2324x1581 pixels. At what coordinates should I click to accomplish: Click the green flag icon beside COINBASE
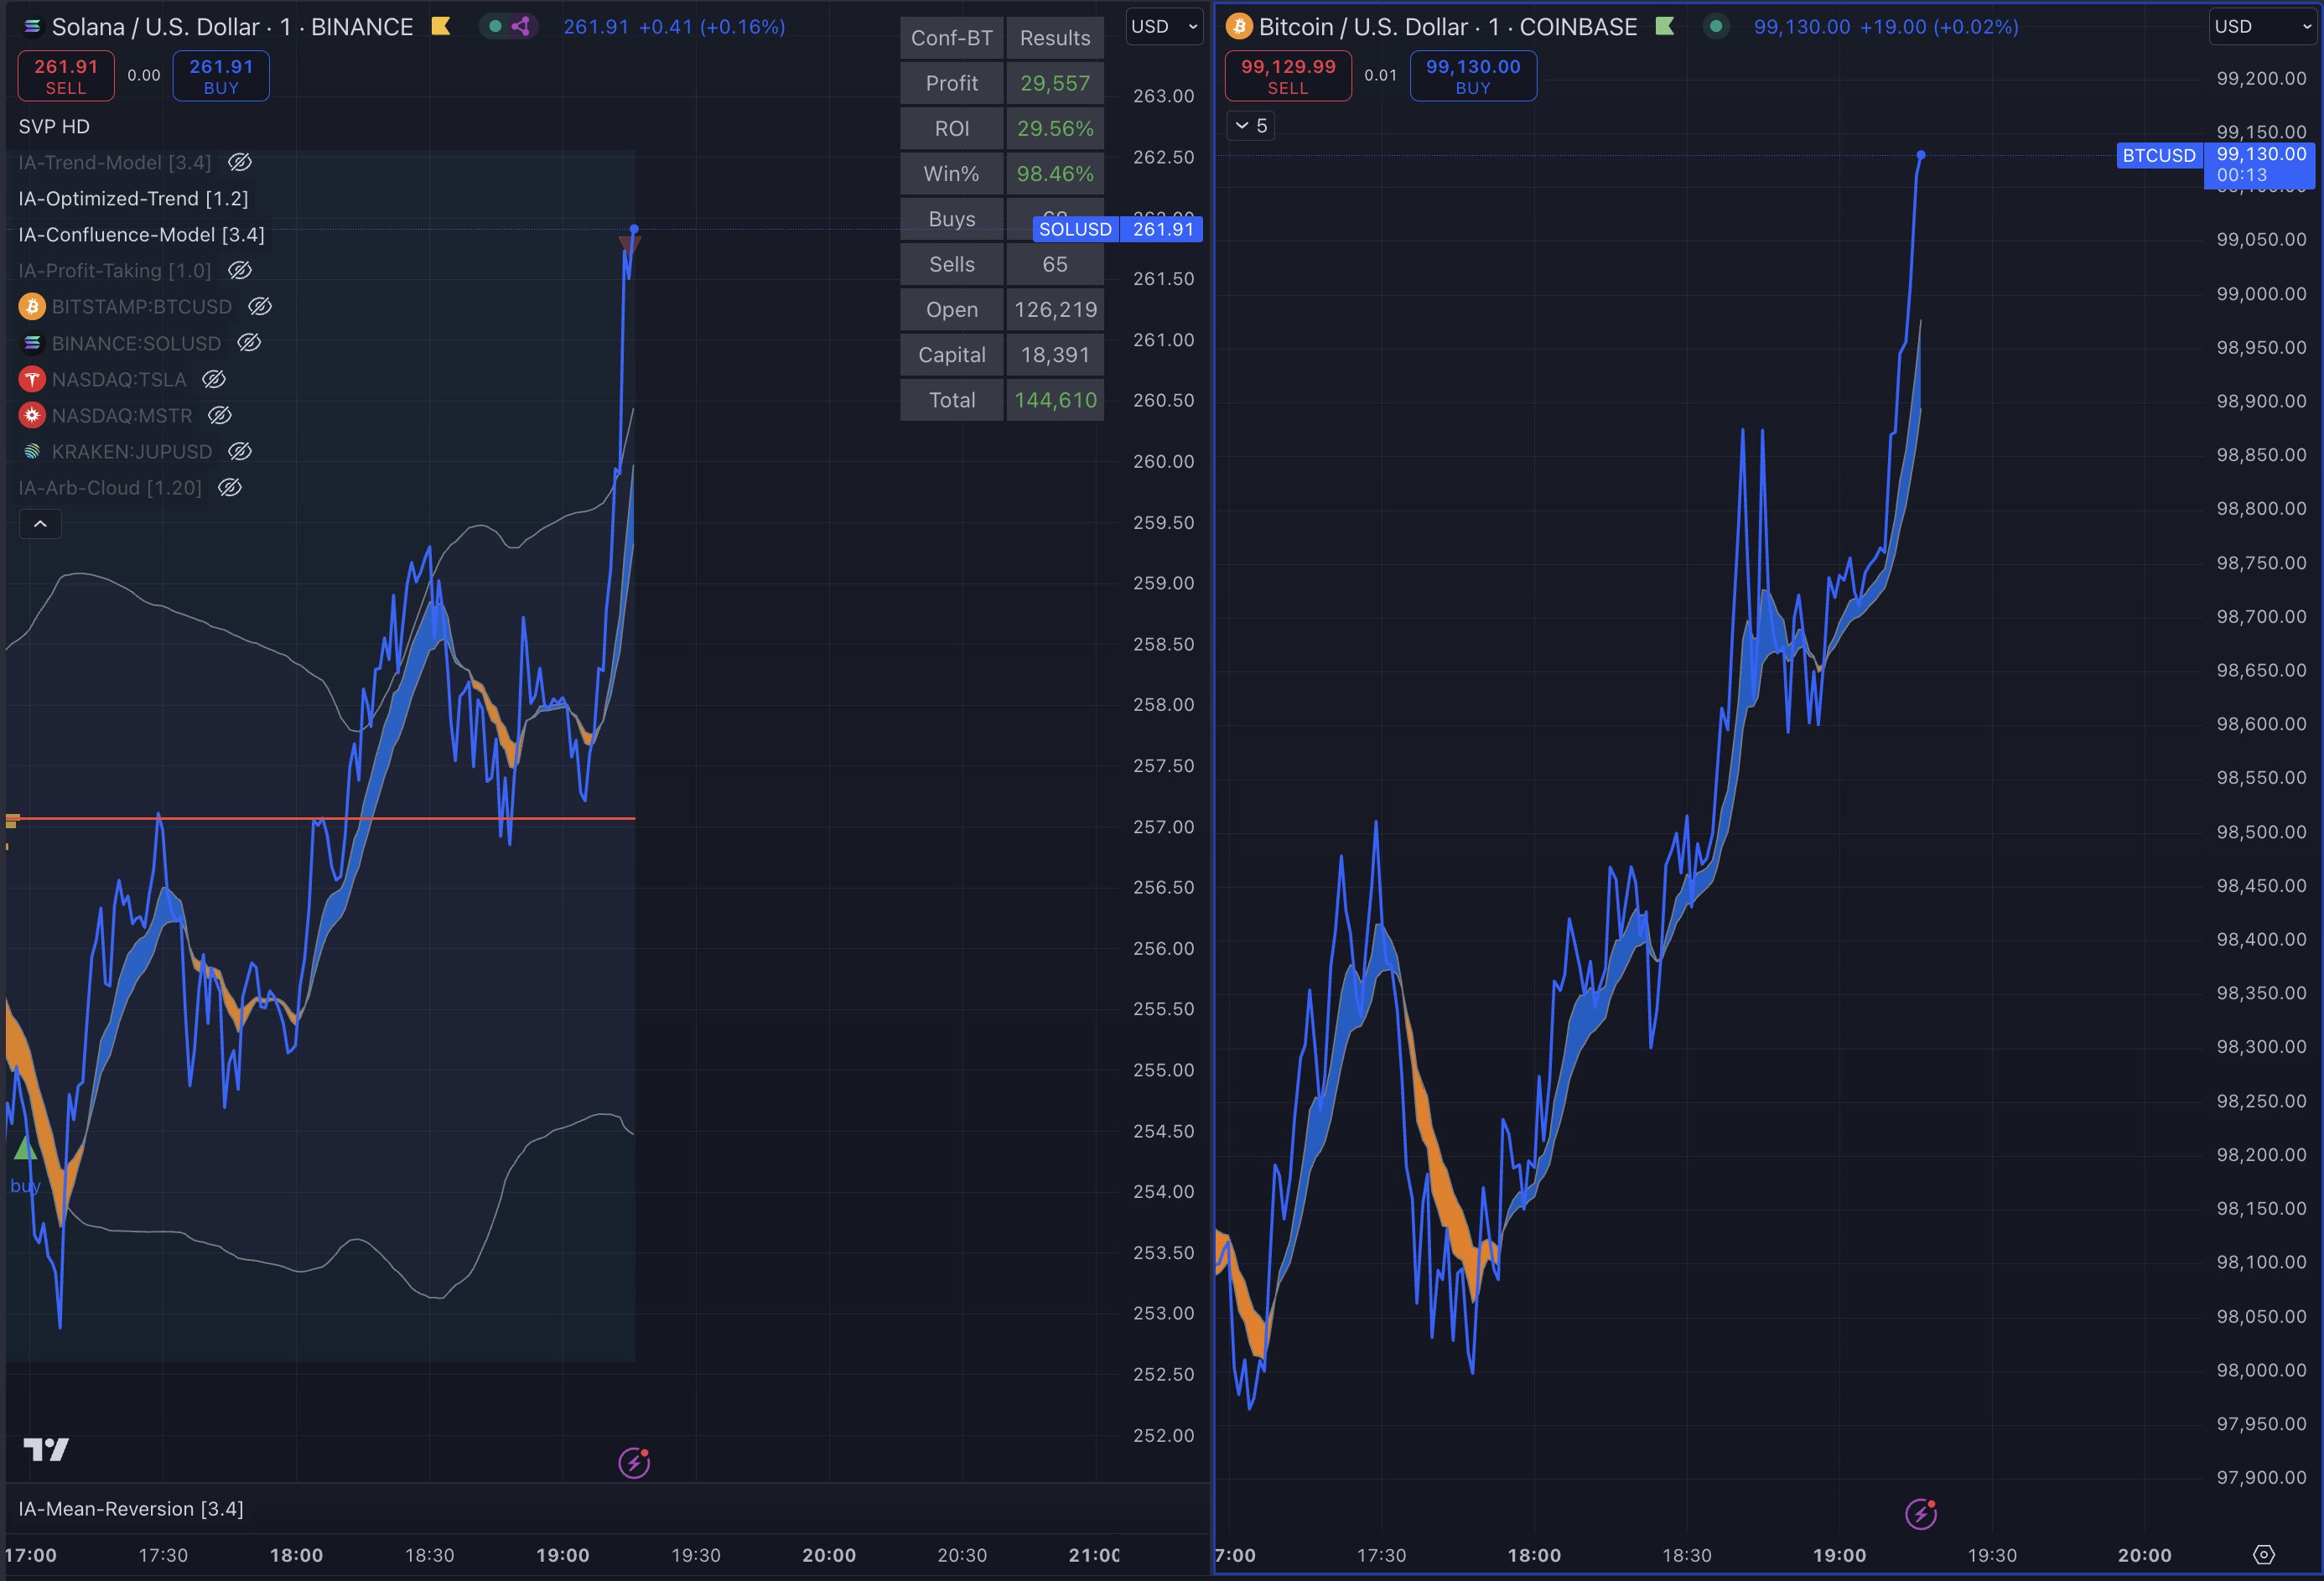1664,27
